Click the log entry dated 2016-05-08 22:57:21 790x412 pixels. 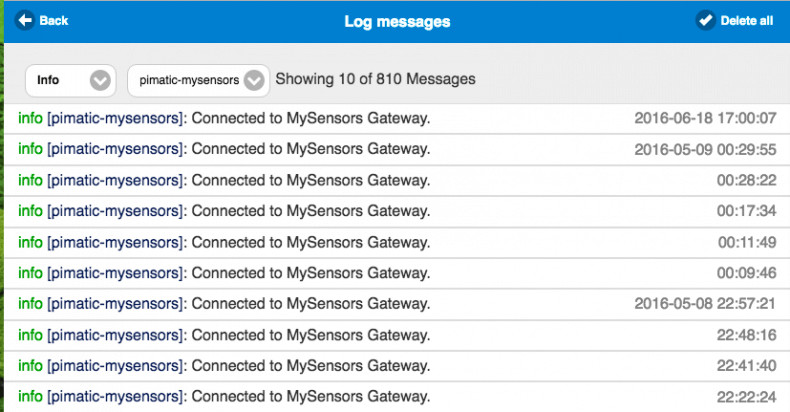point(397,304)
